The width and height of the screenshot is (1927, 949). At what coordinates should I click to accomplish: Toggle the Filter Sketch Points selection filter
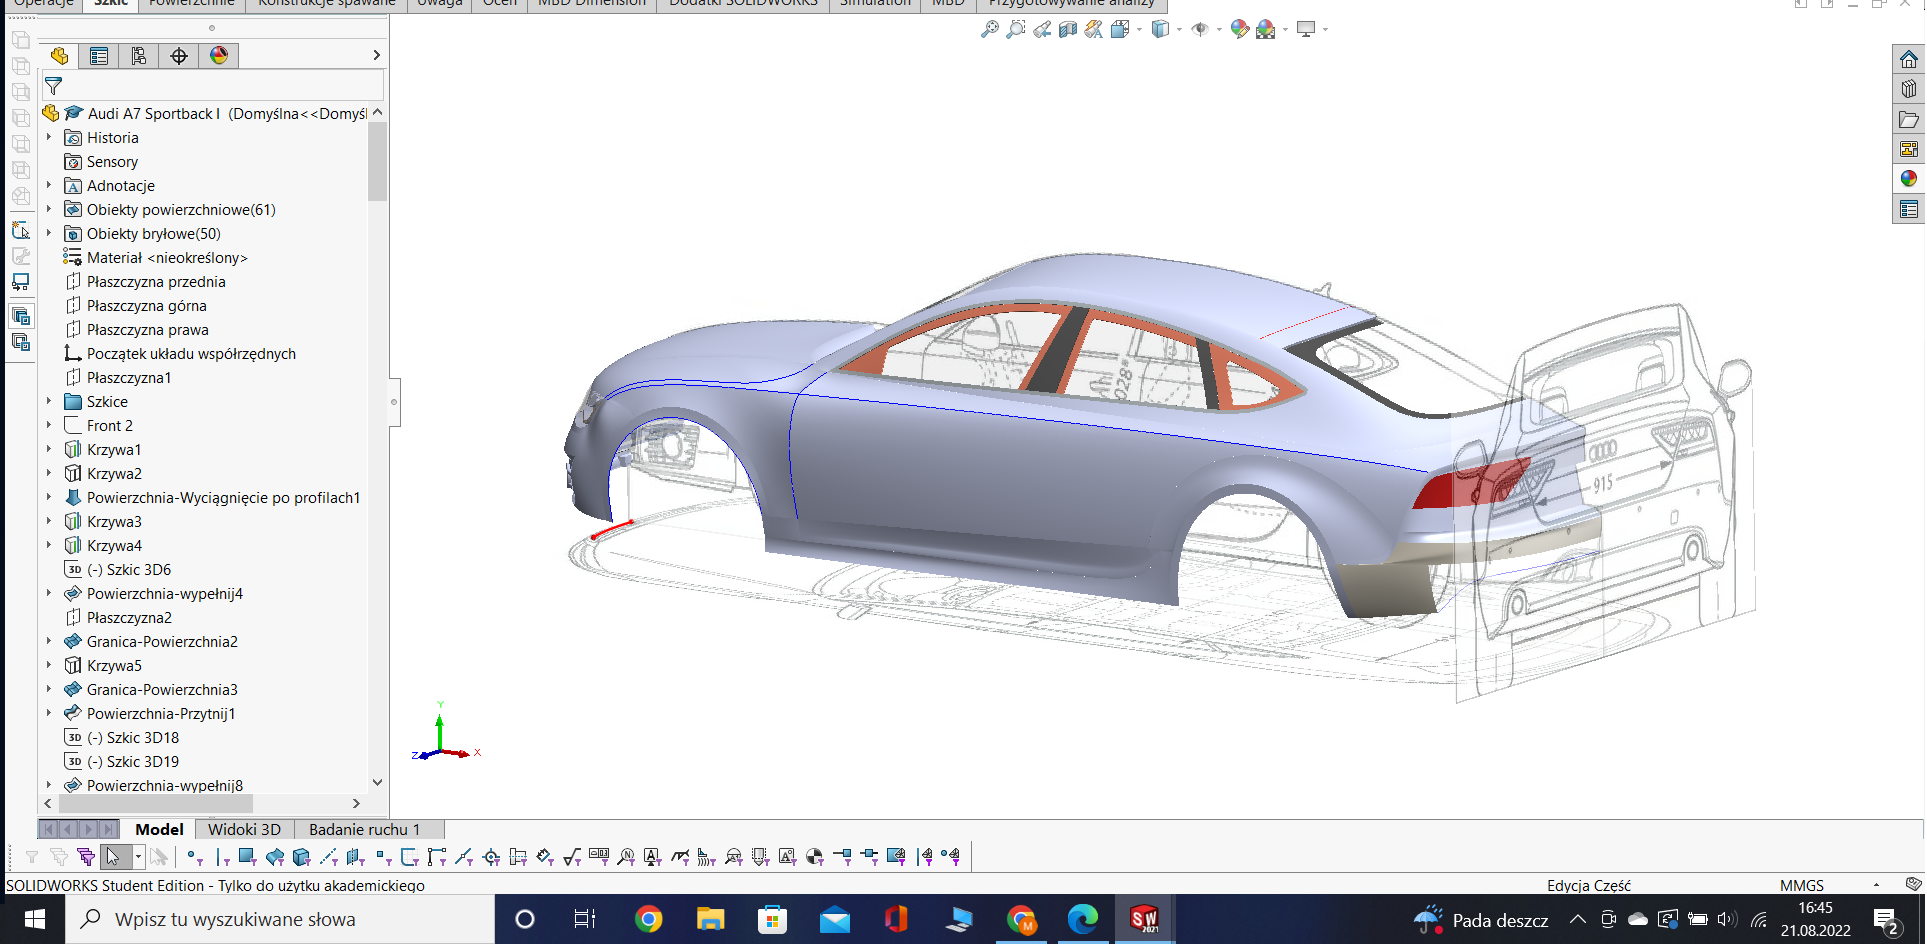point(383,857)
